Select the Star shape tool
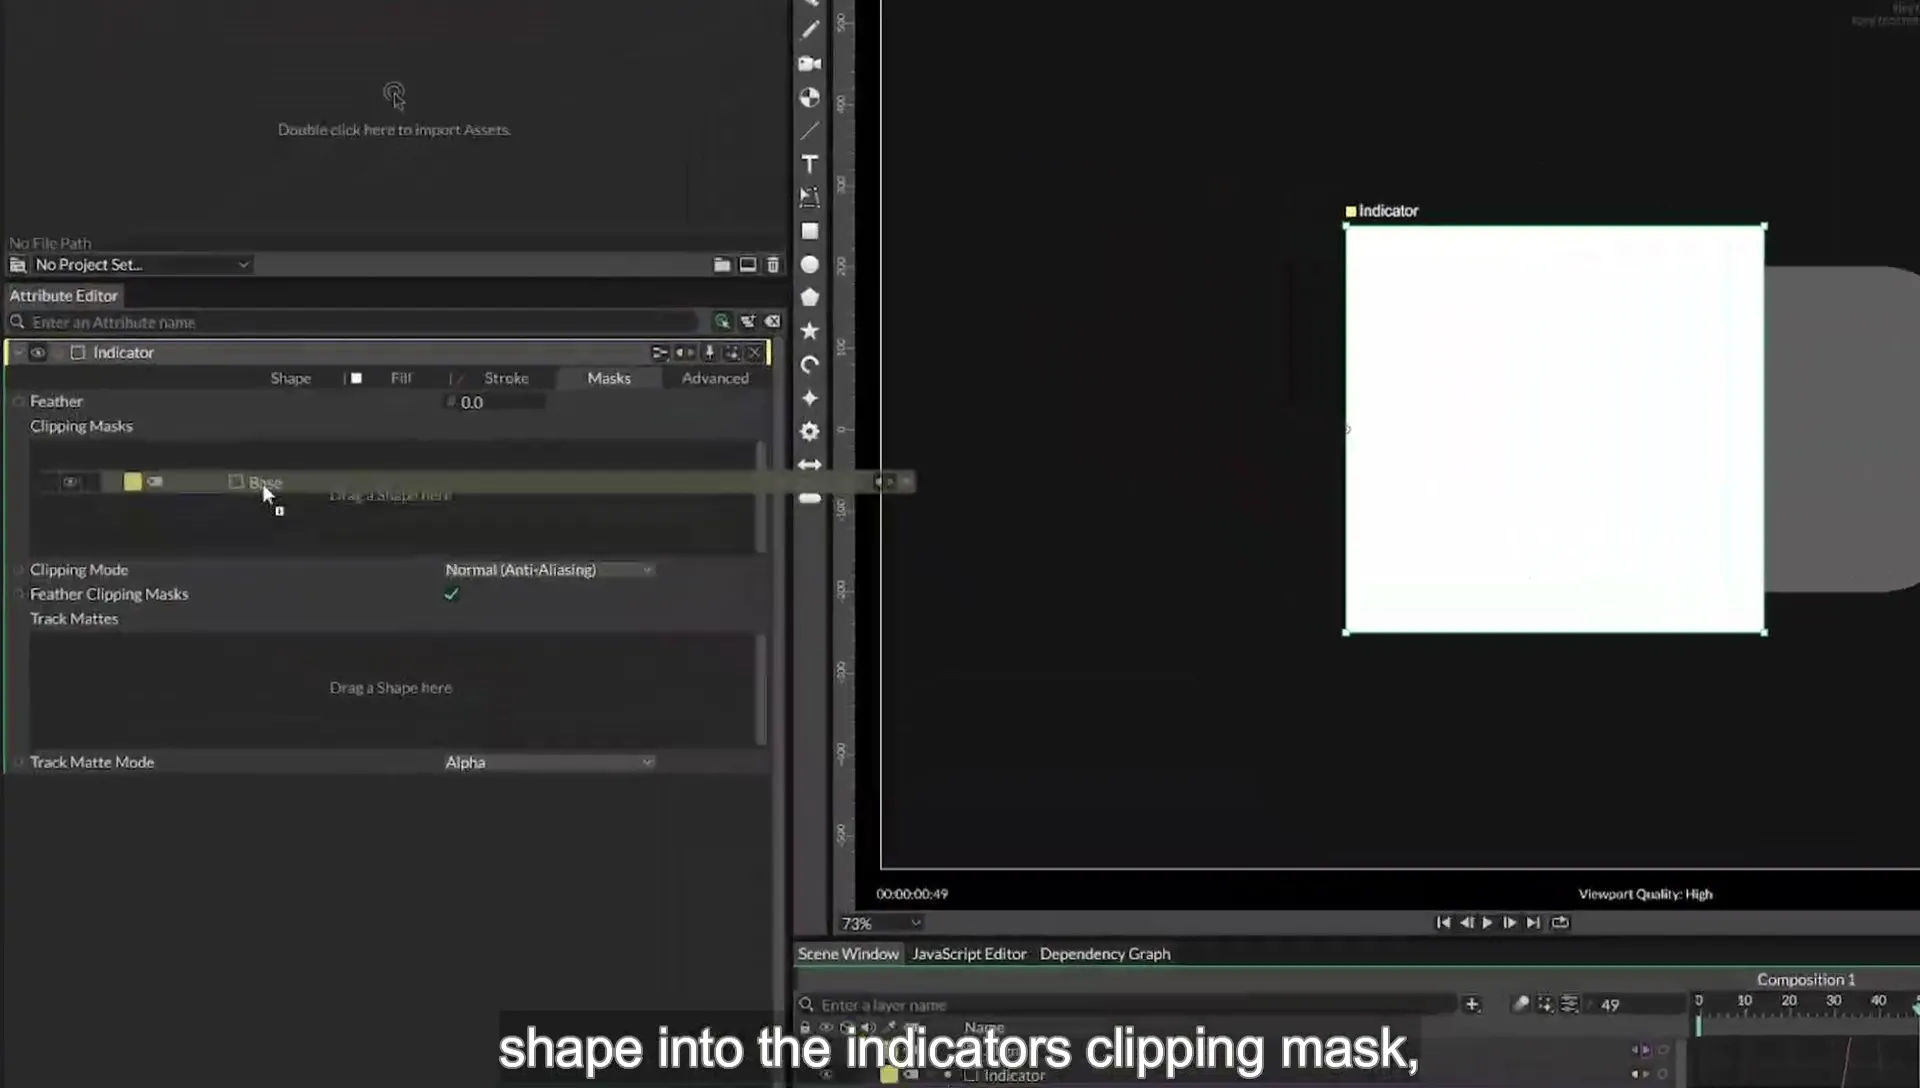 pos(810,331)
